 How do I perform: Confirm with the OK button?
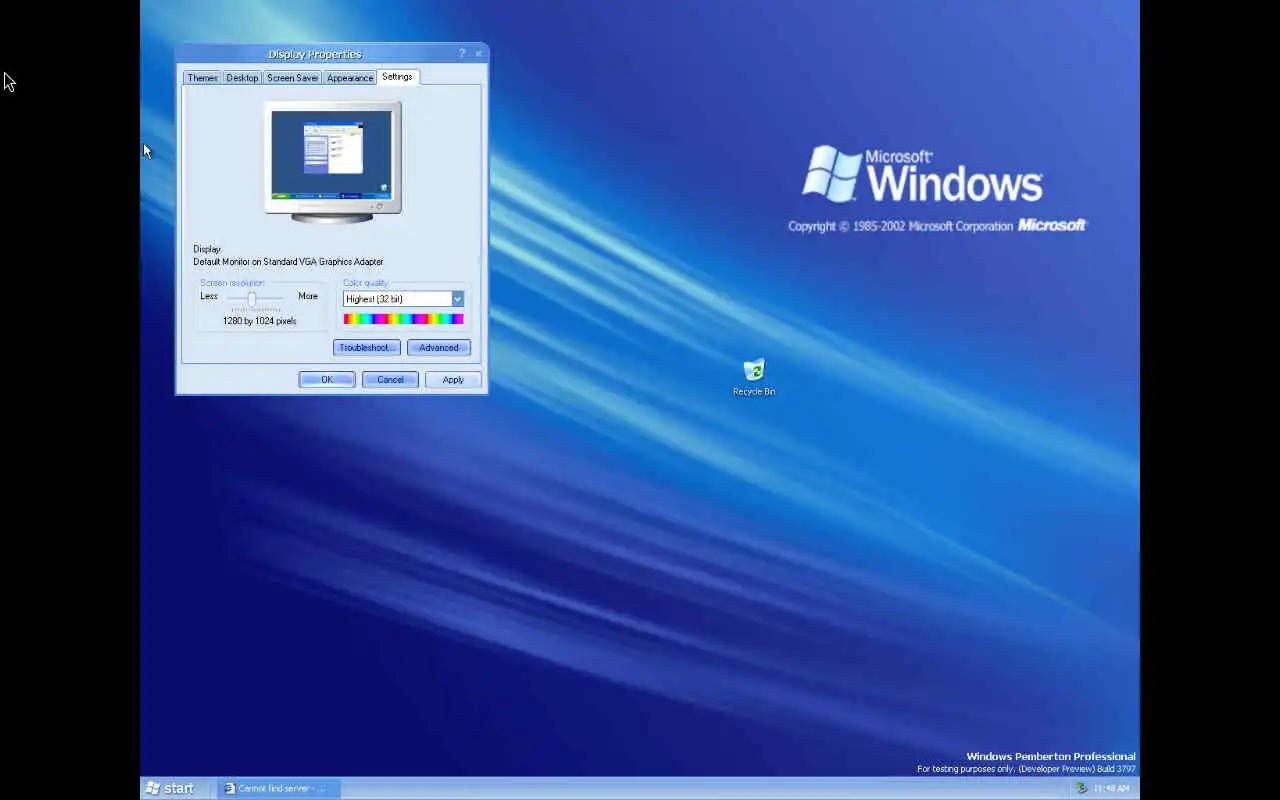click(327, 380)
